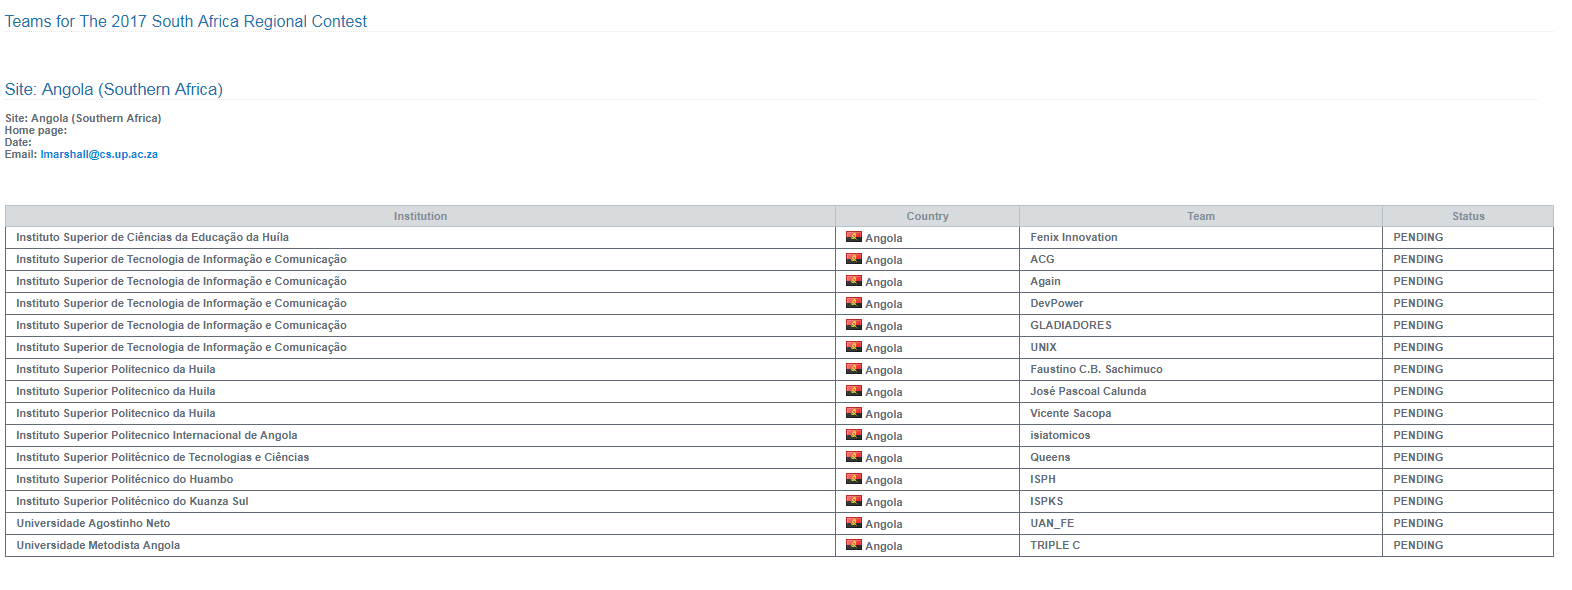Image resolution: width=1572 pixels, height=590 pixels.
Task: Click the Country column header
Action: click(927, 216)
